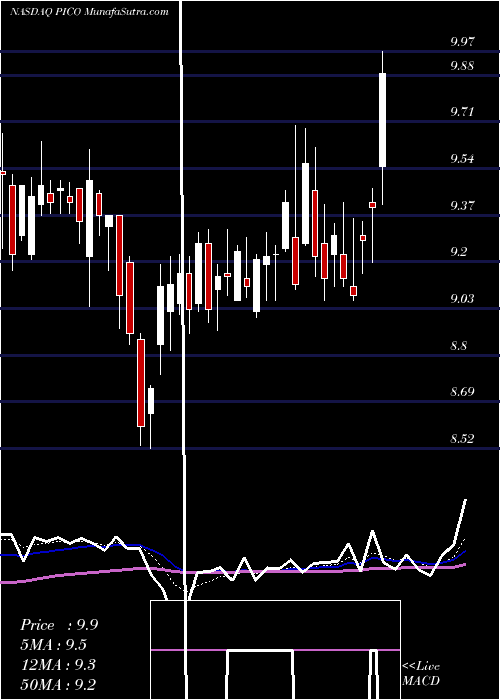The image size is (500, 700).
Task: Click the 9.97 price axis label
Action: (462, 42)
